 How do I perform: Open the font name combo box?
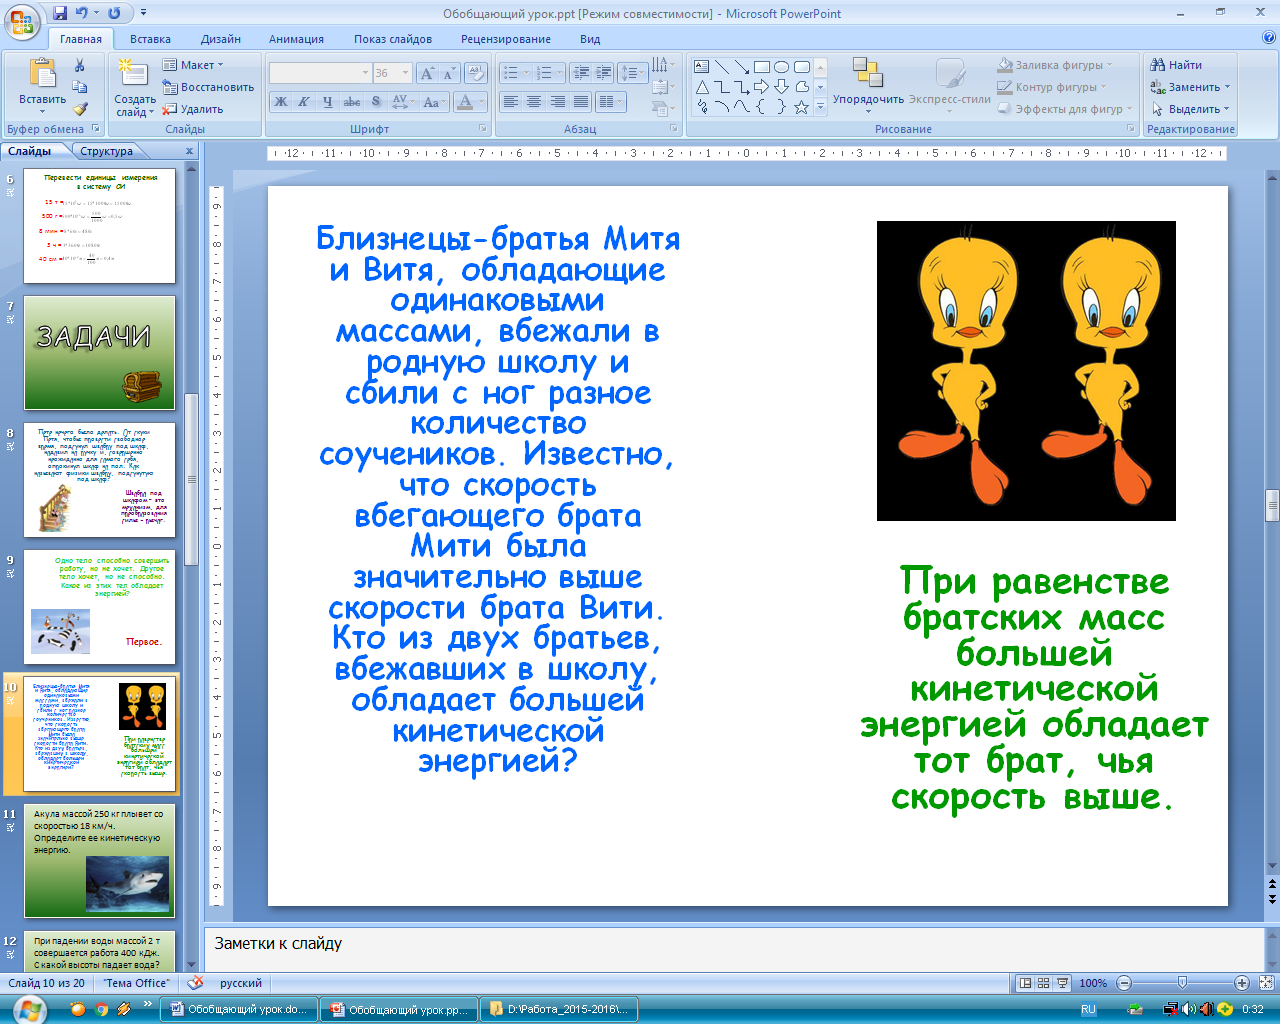[x=320, y=73]
